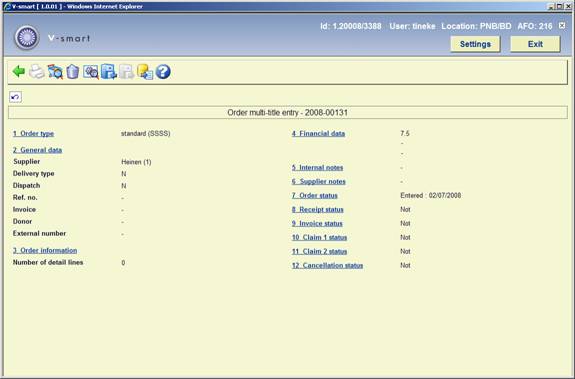Click the financial value '7.5'
This screenshot has width=575, height=379.
tap(405, 133)
